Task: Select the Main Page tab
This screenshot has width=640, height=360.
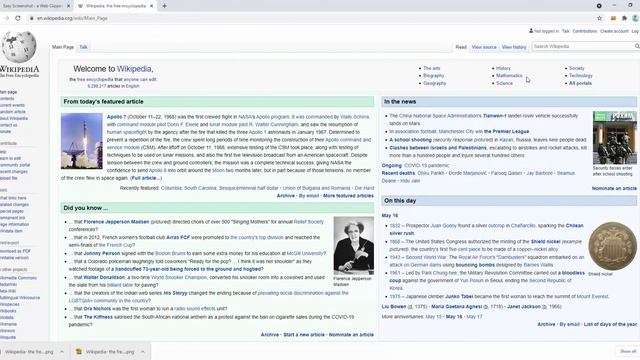Action: [63, 47]
